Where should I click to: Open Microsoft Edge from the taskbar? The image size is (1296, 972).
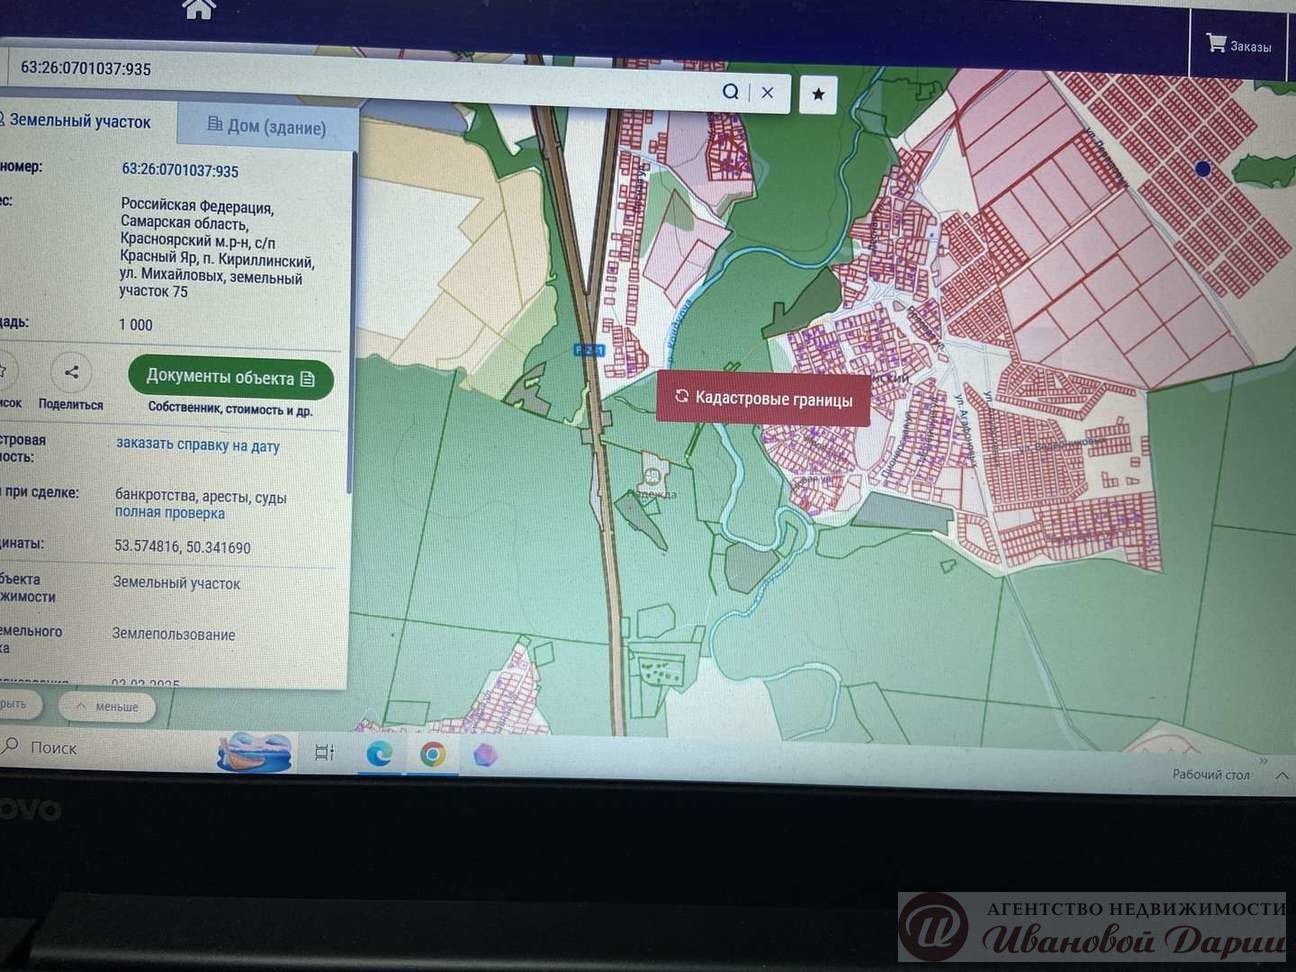coord(378,753)
